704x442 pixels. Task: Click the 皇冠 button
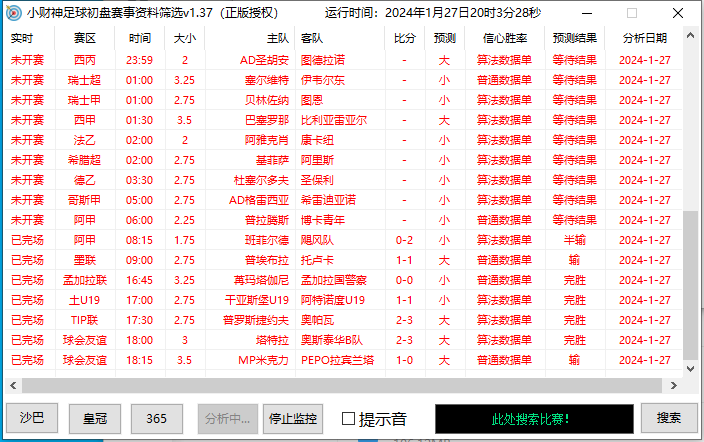(95, 419)
